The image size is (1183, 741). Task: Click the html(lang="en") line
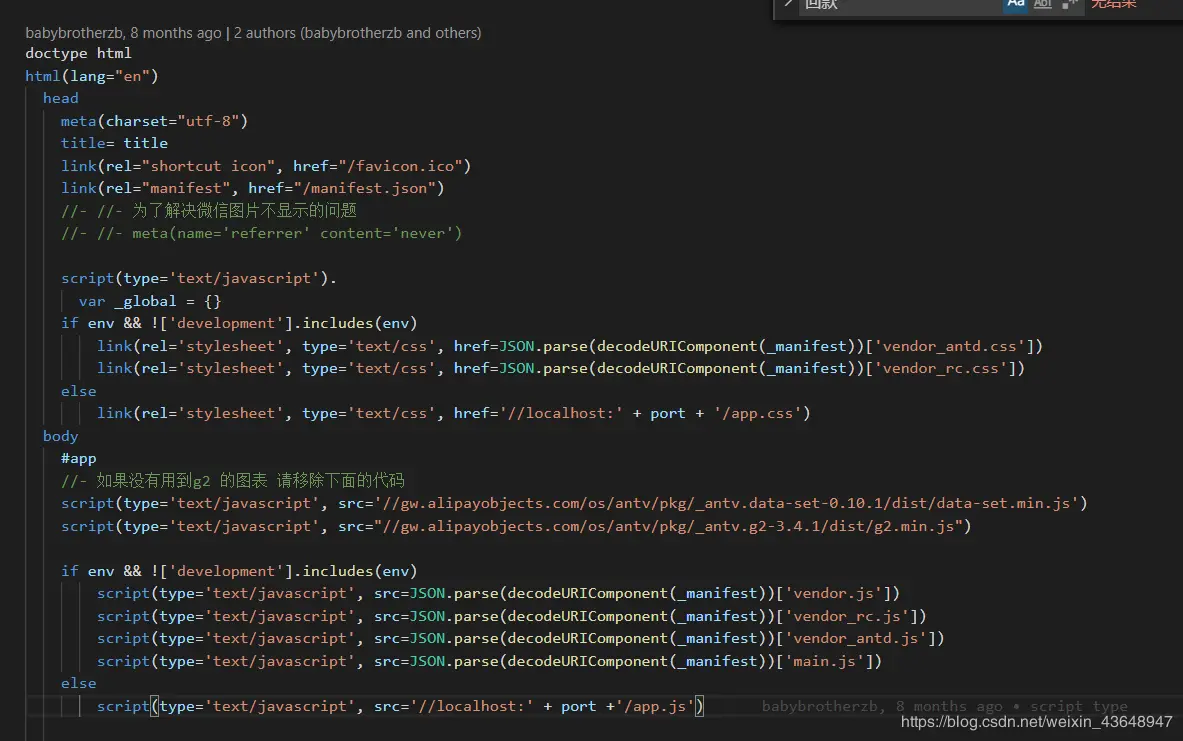[x=92, y=76]
